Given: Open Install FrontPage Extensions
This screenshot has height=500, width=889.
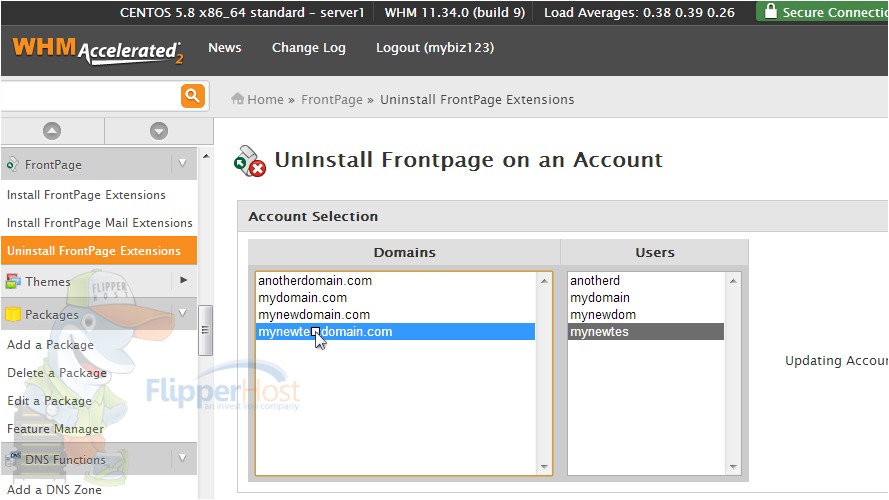Looking at the screenshot, I should pyautogui.click(x=86, y=195).
